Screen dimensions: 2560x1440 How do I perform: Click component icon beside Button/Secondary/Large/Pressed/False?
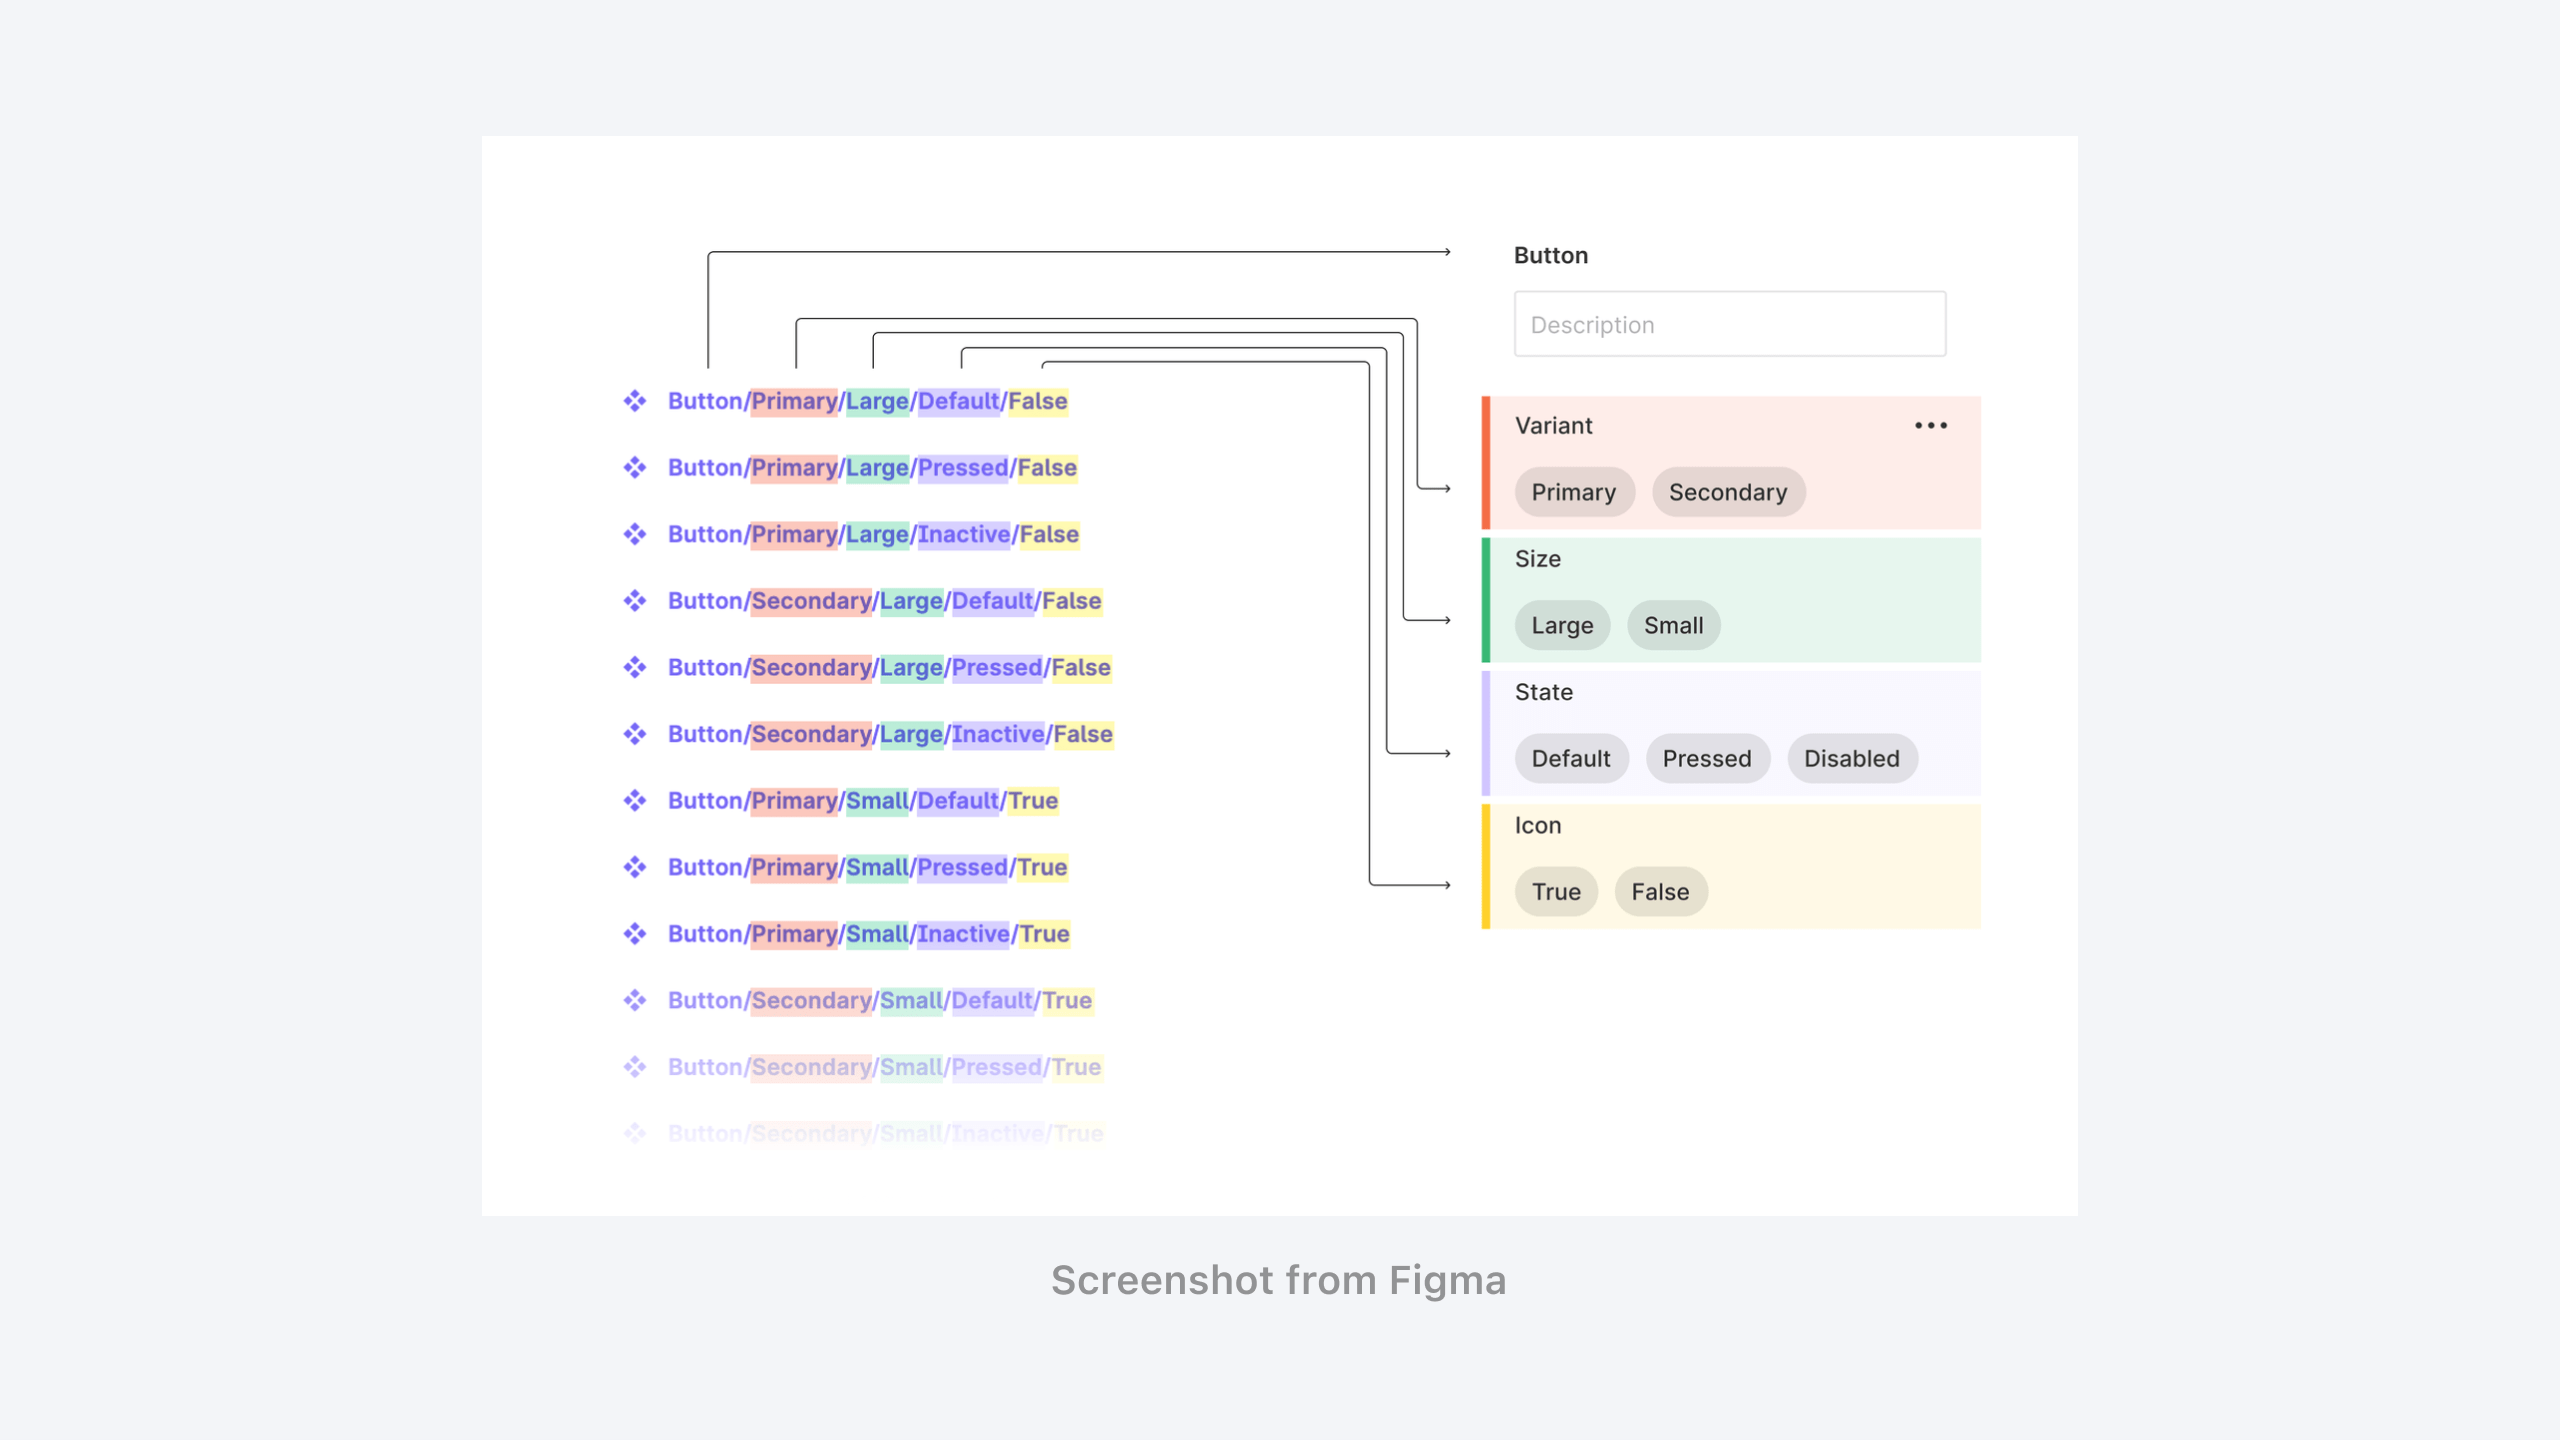(635, 667)
